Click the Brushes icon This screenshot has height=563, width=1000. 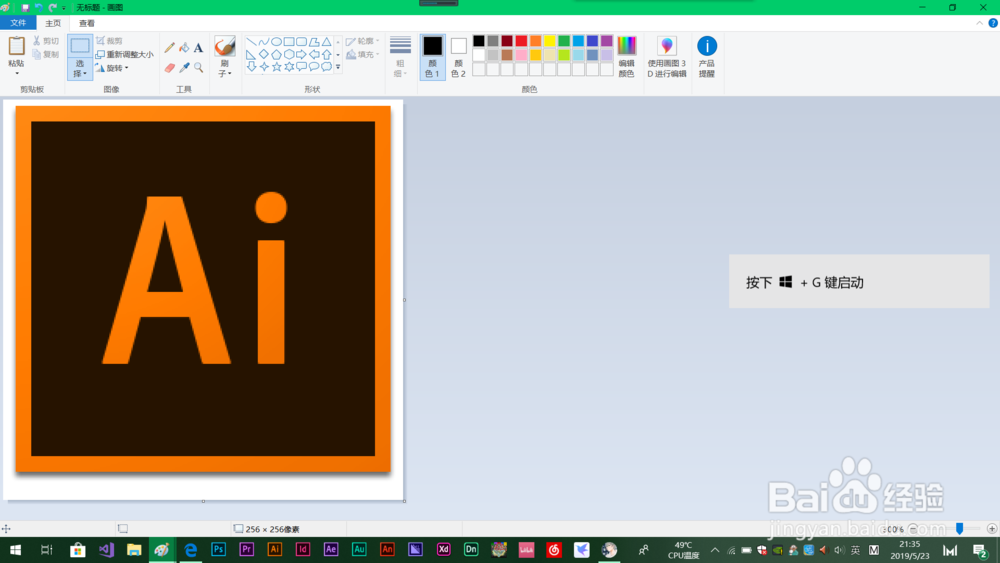coord(224,46)
